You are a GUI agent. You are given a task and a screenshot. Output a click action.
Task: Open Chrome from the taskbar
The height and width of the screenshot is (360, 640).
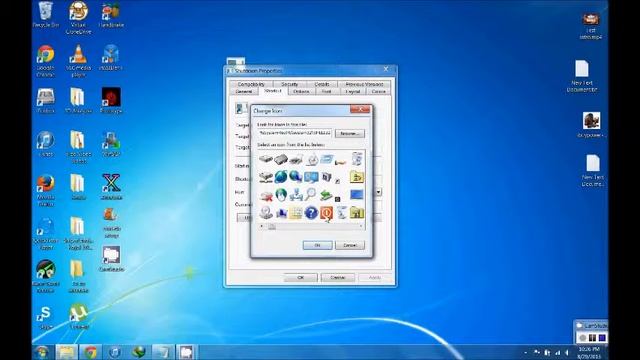tap(91, 352)
